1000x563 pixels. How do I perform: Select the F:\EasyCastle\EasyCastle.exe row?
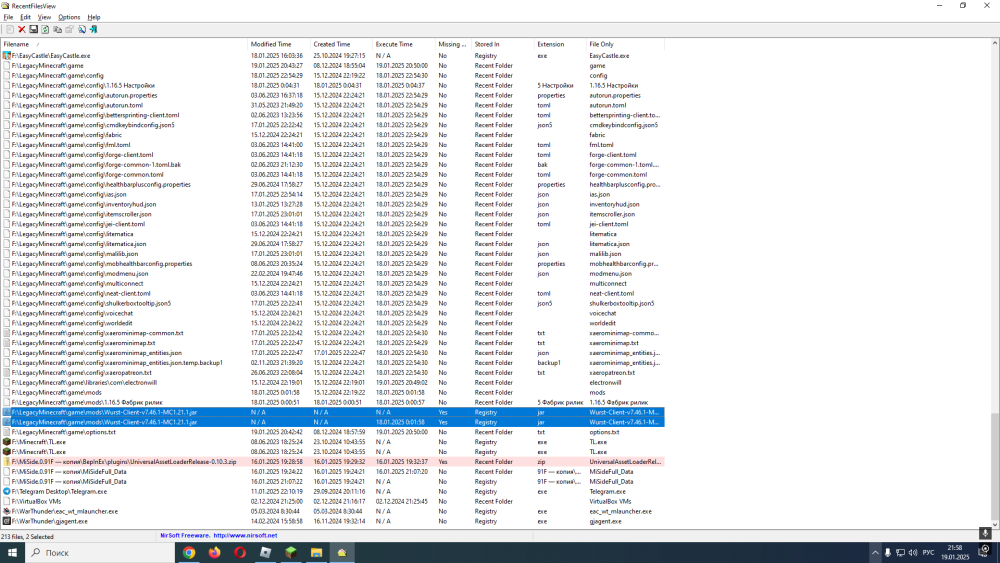332,55
